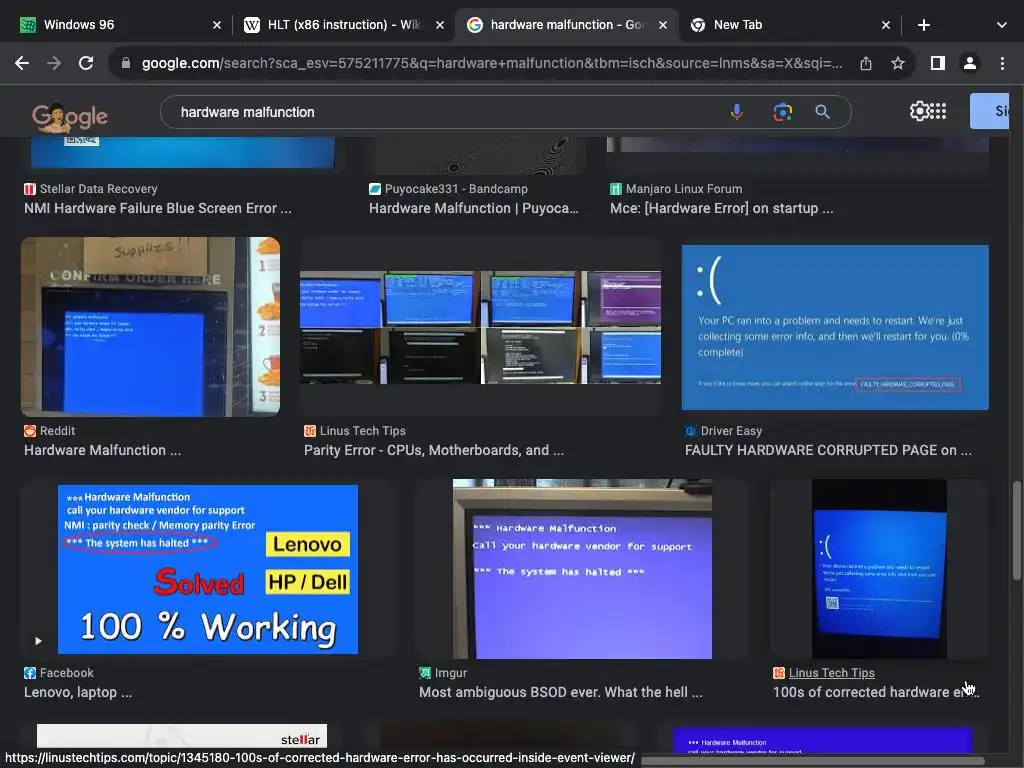Click the share page icon in address bar
The width and height of the screenshot is (1024, 768).
tap(865, 63)
